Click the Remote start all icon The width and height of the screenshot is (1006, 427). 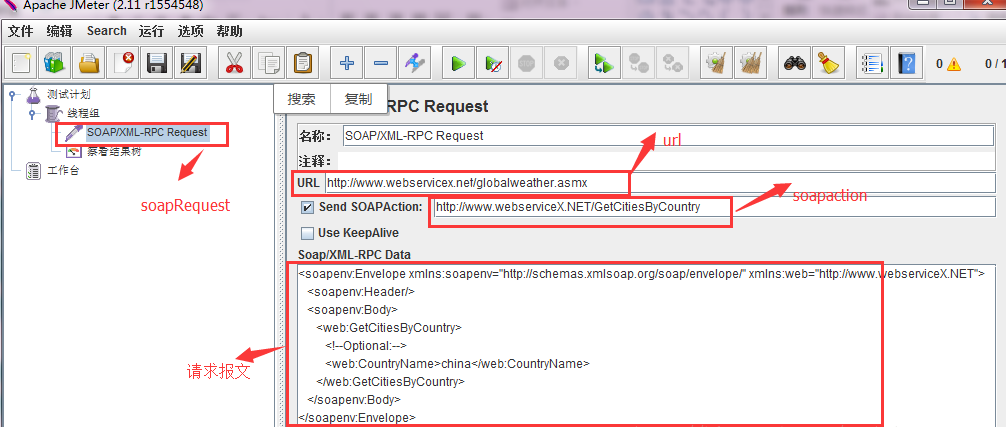tap(604, 63)
